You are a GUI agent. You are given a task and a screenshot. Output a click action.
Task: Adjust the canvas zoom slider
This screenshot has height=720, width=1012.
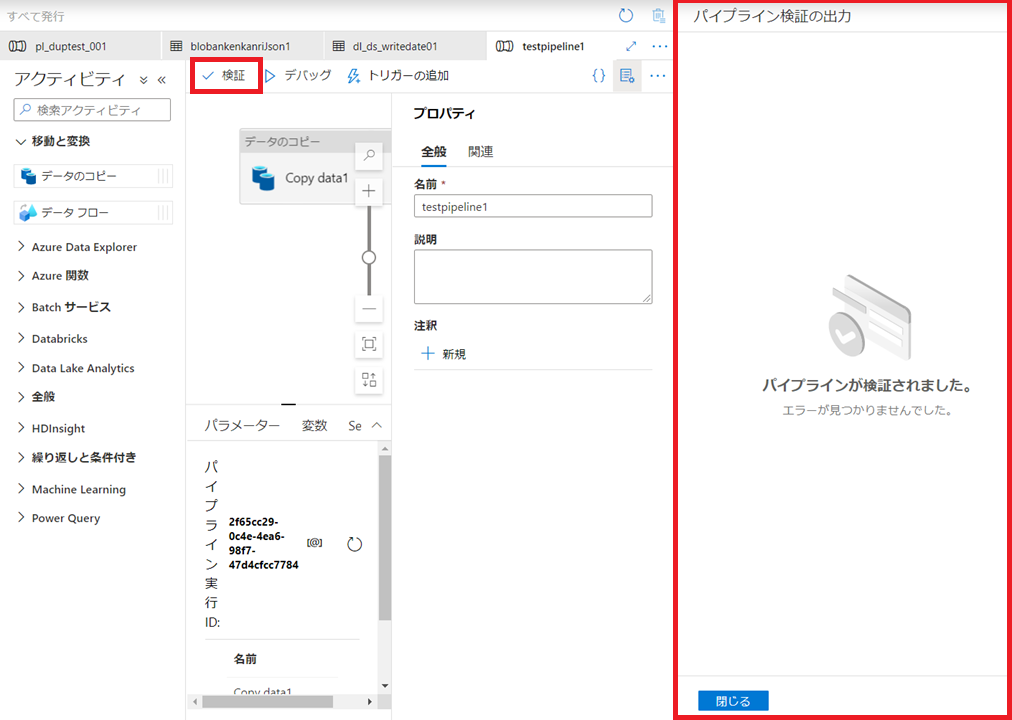tap(369, 259)
